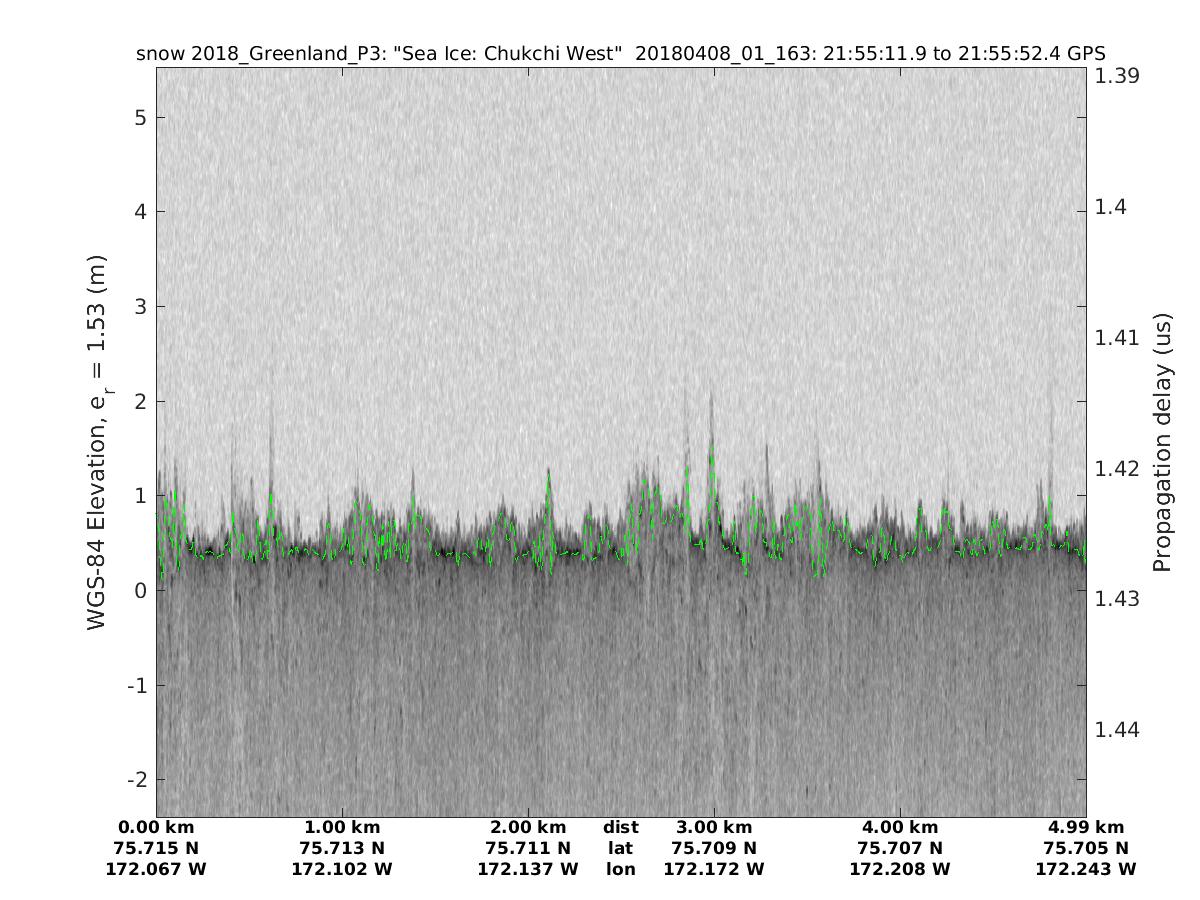Click the 1.00 km distance label

click(342, 827)
